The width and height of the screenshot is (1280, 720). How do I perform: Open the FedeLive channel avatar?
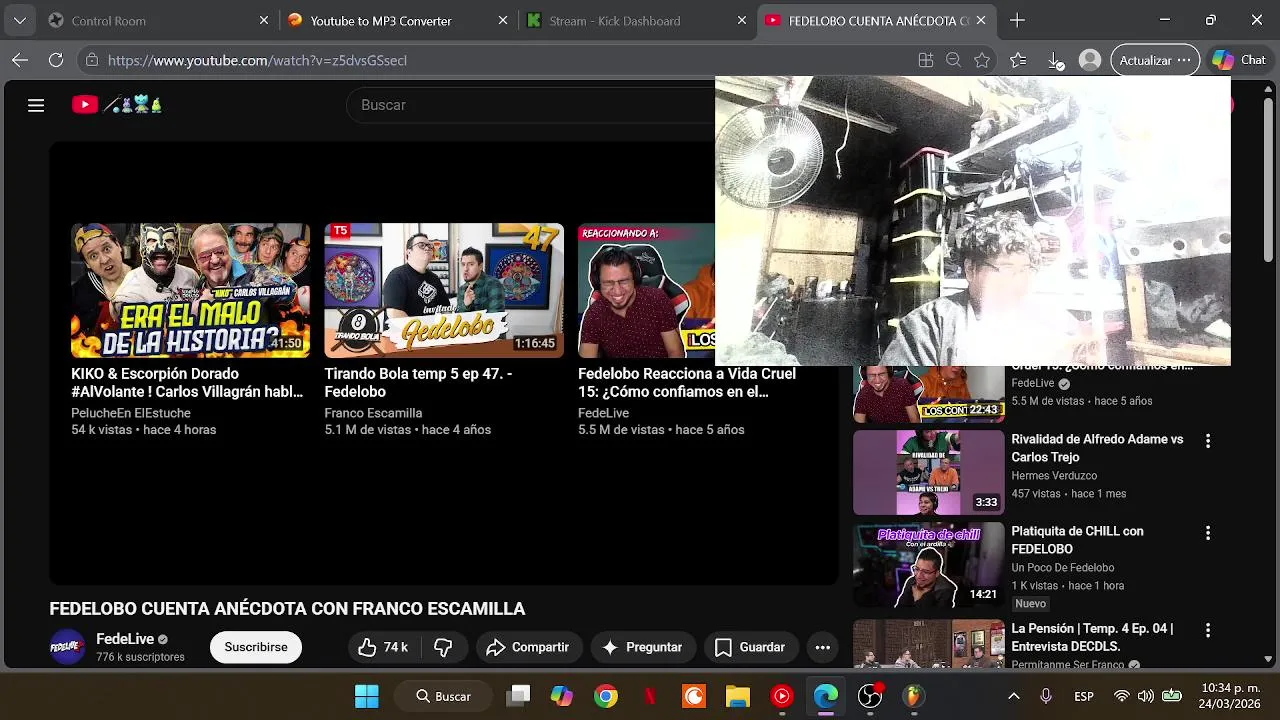[x=68, y=647]
